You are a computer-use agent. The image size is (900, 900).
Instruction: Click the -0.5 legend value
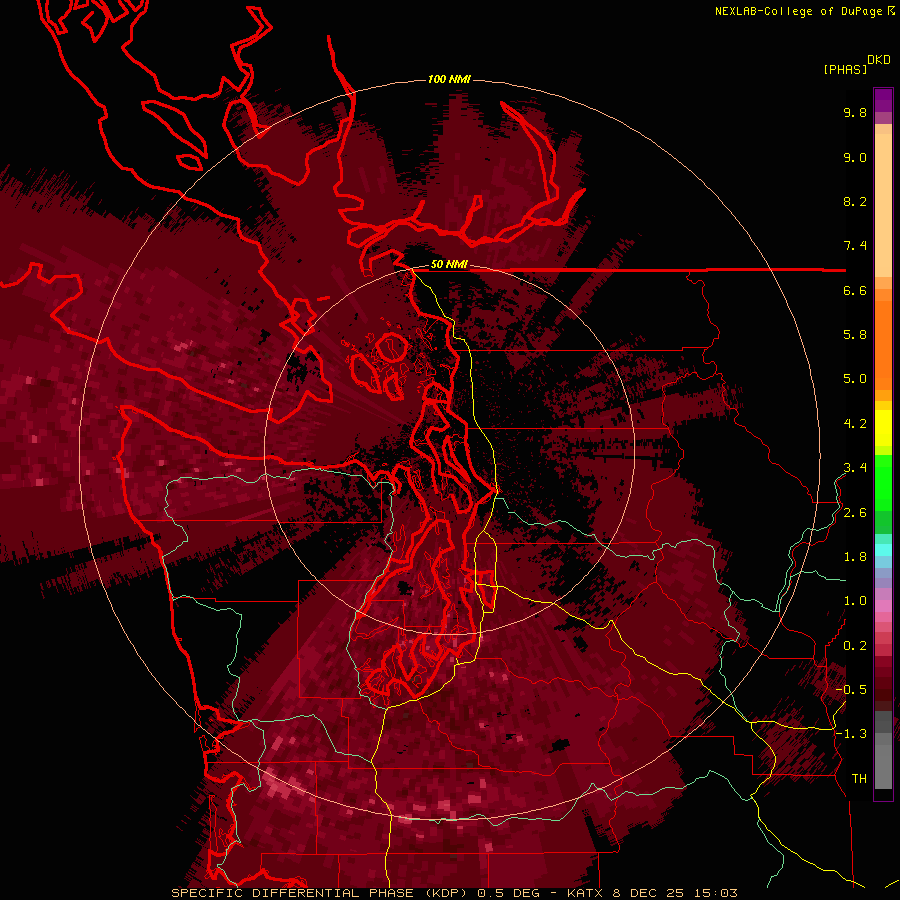[x=851, y=690]
